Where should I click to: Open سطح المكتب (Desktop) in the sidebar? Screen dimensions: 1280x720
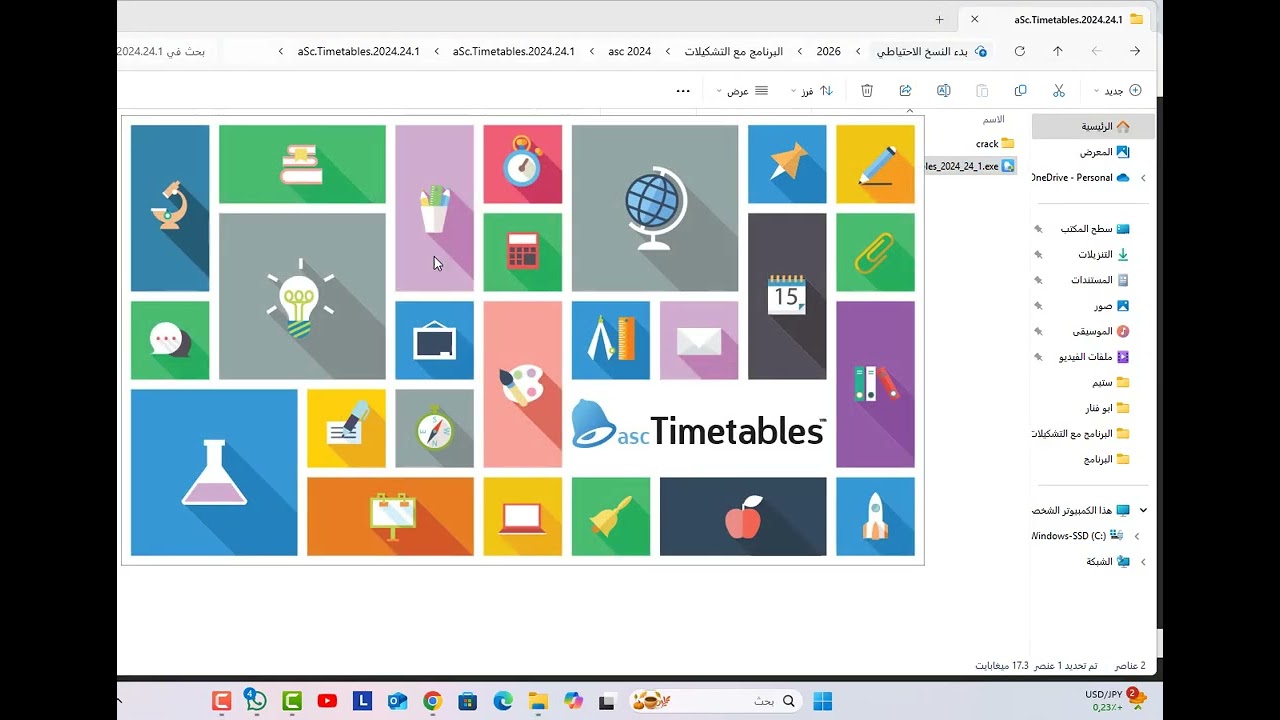[x=1094, y=229]
